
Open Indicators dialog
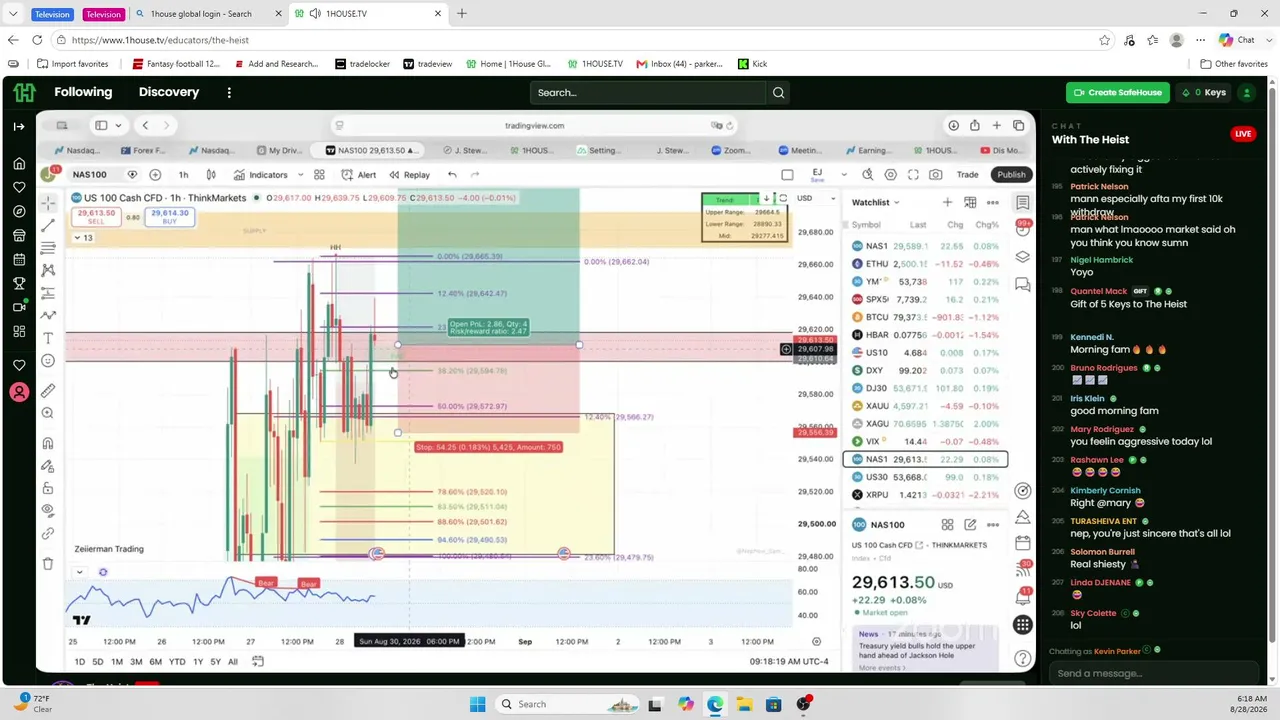pos(261,175)
